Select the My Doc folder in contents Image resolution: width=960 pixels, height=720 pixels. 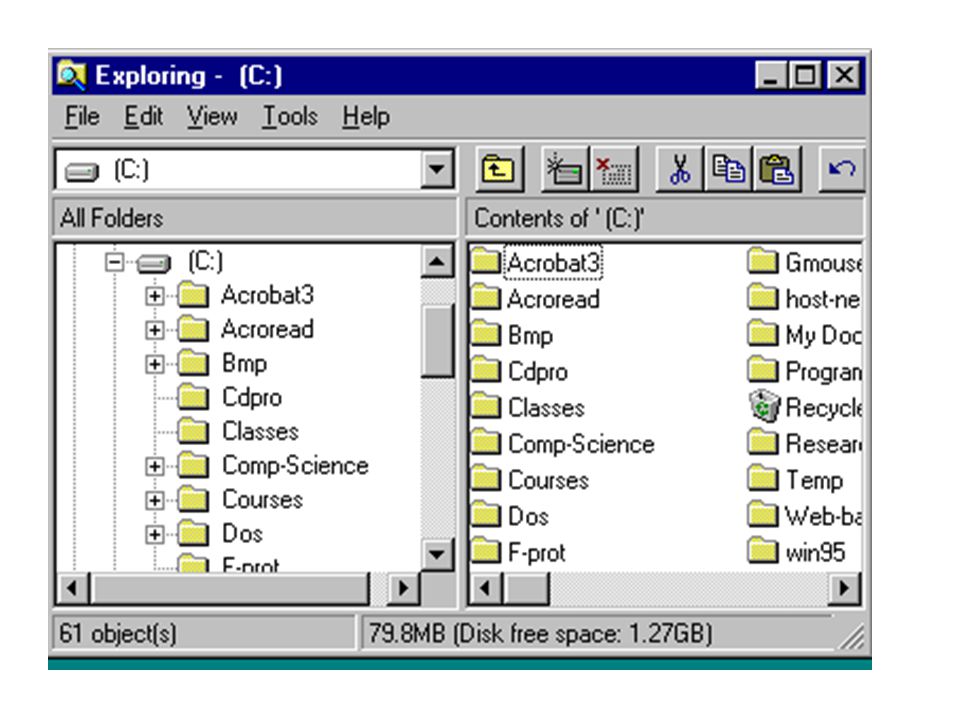point(804,335)
